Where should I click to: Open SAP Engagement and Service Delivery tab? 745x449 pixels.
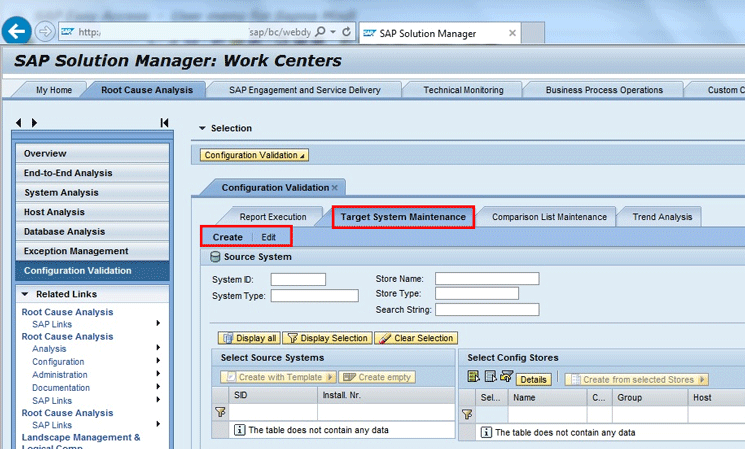coord(305,90)
